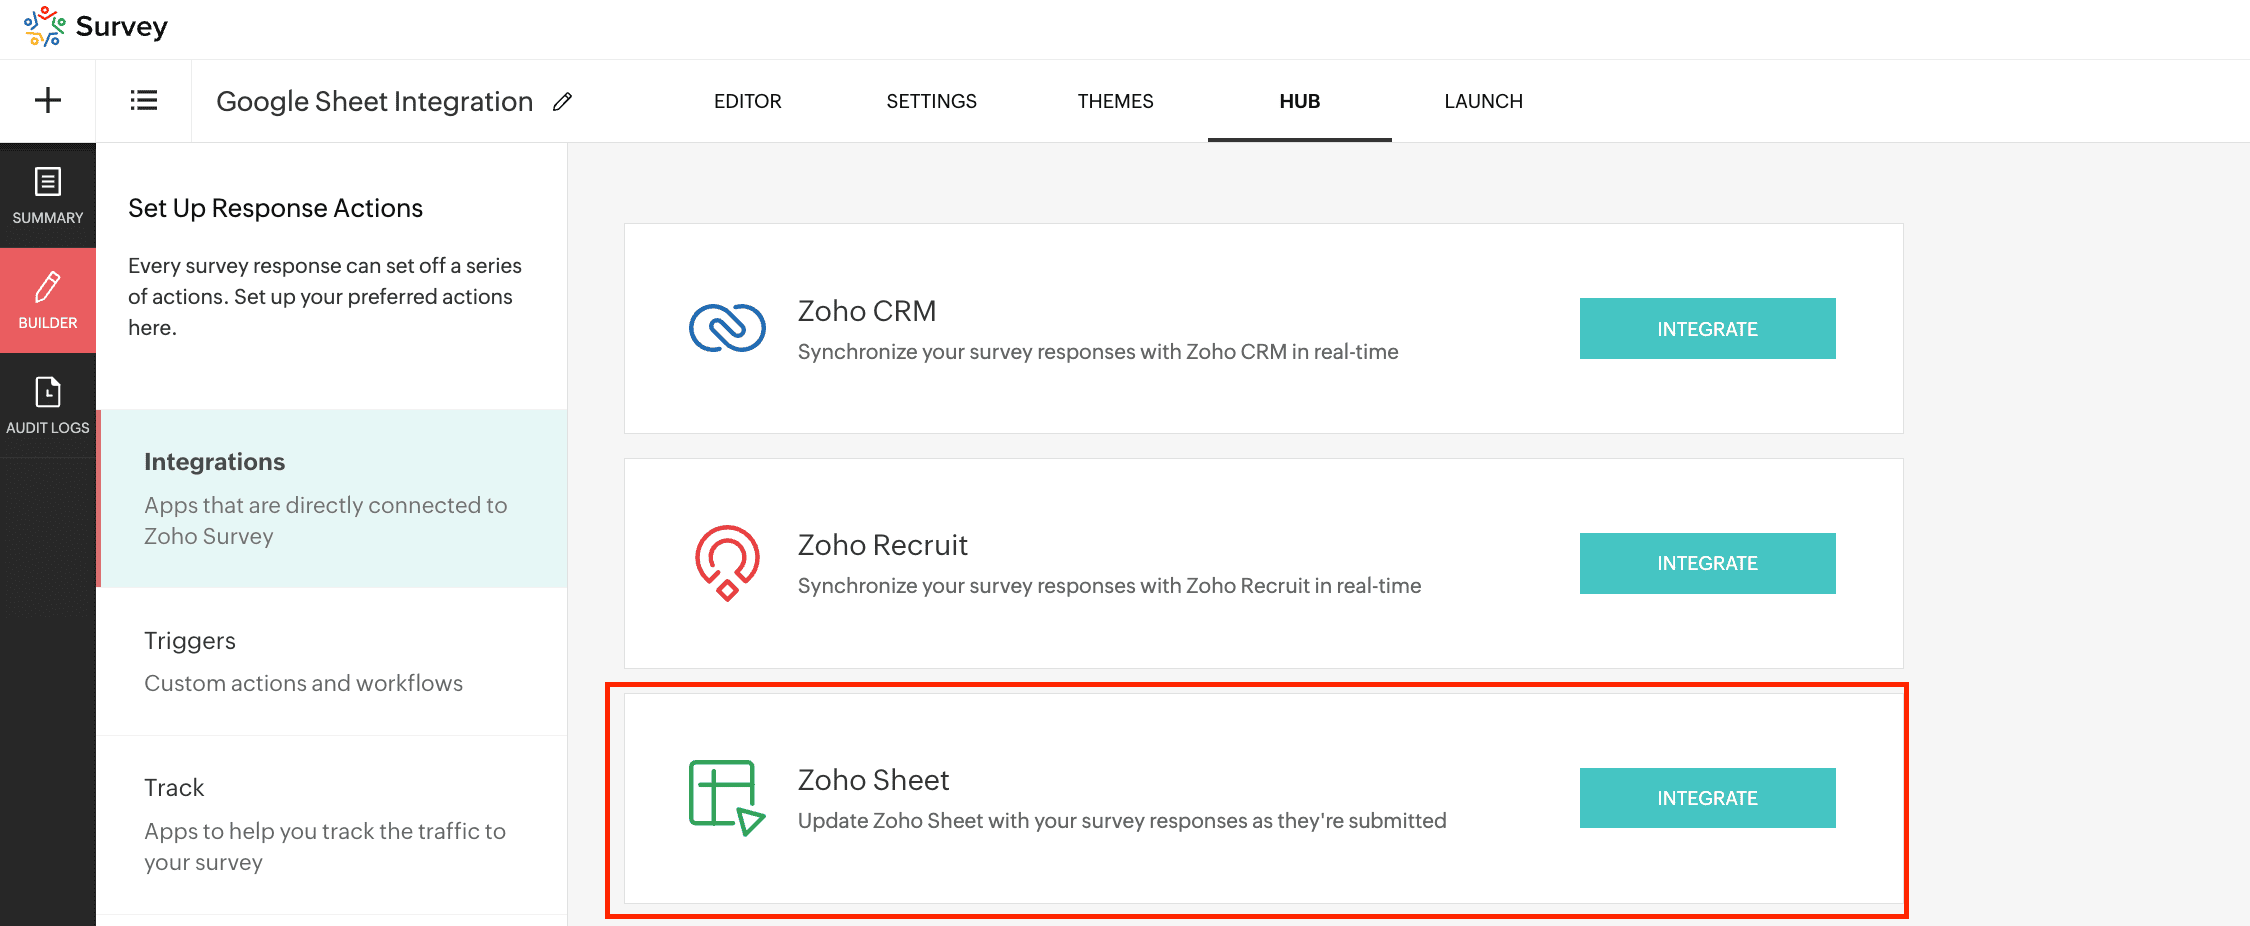Click the 'Every survey response' intro paragraph

325,296
